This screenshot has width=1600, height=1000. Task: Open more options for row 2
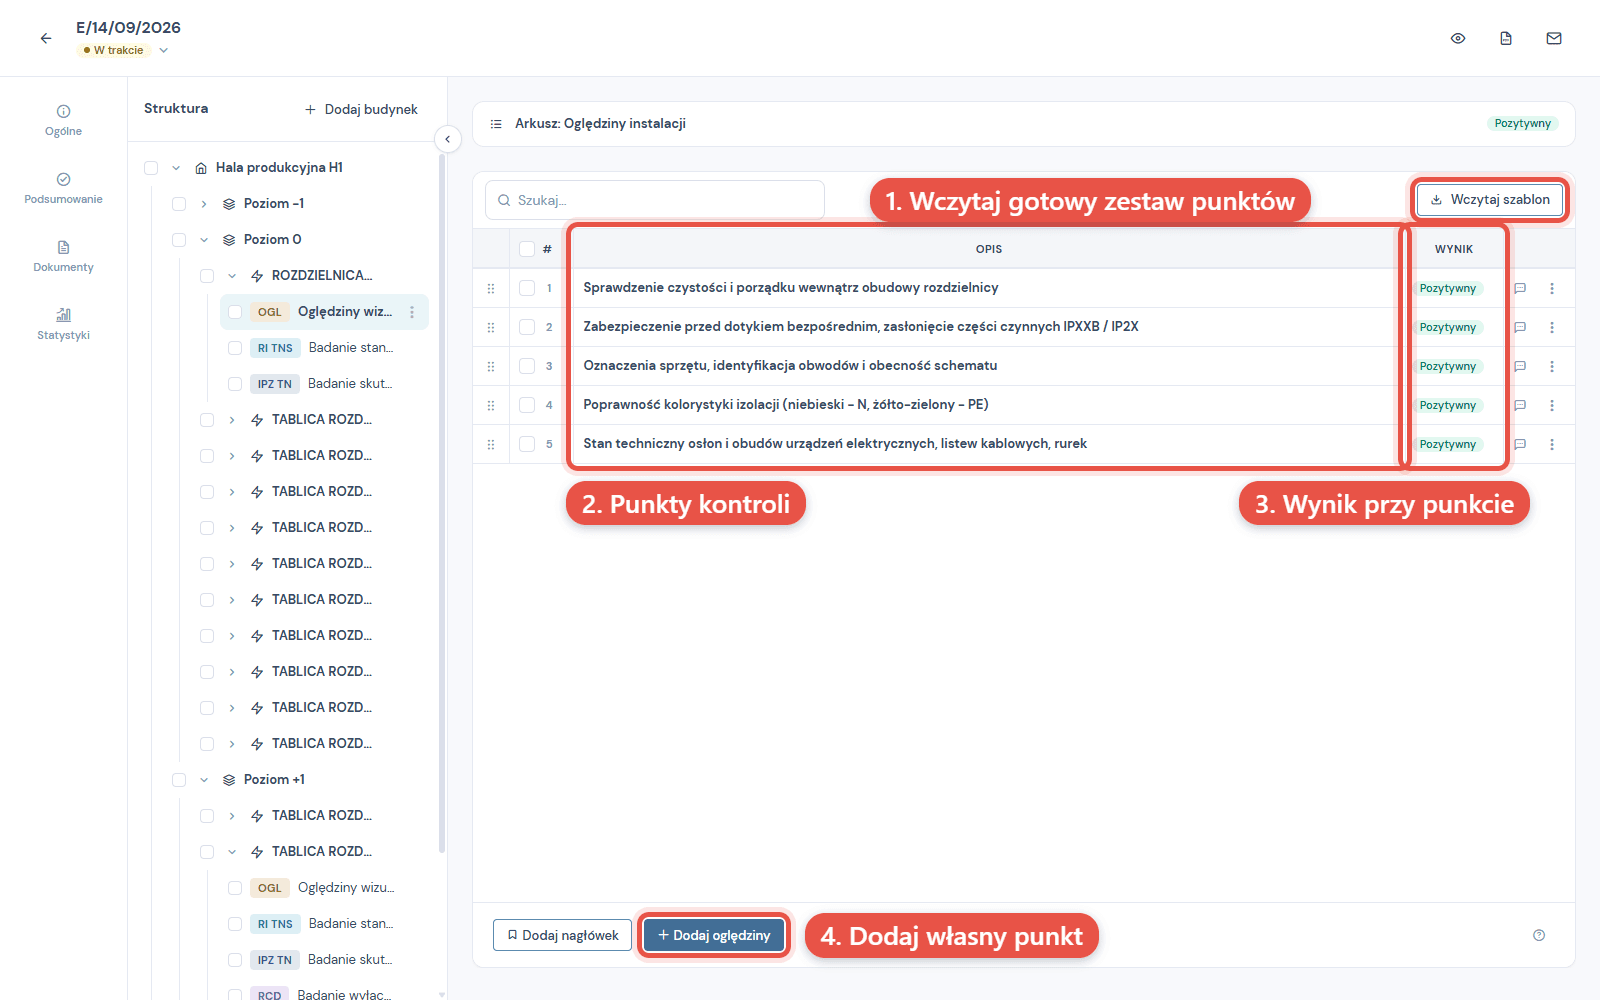click(x=1552, y=327)
